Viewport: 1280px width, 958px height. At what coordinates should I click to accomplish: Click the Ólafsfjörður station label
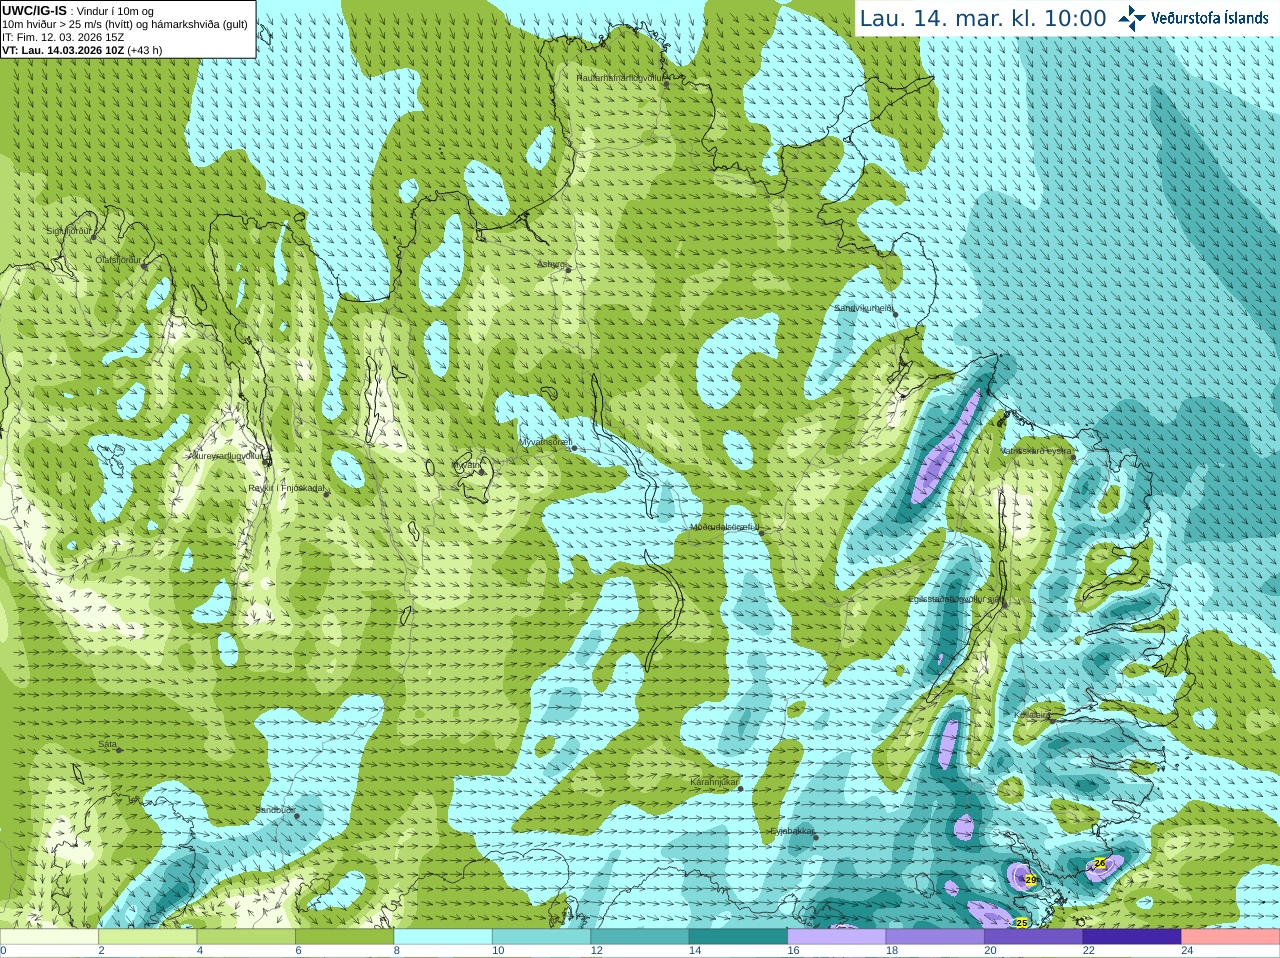(118, 260)
